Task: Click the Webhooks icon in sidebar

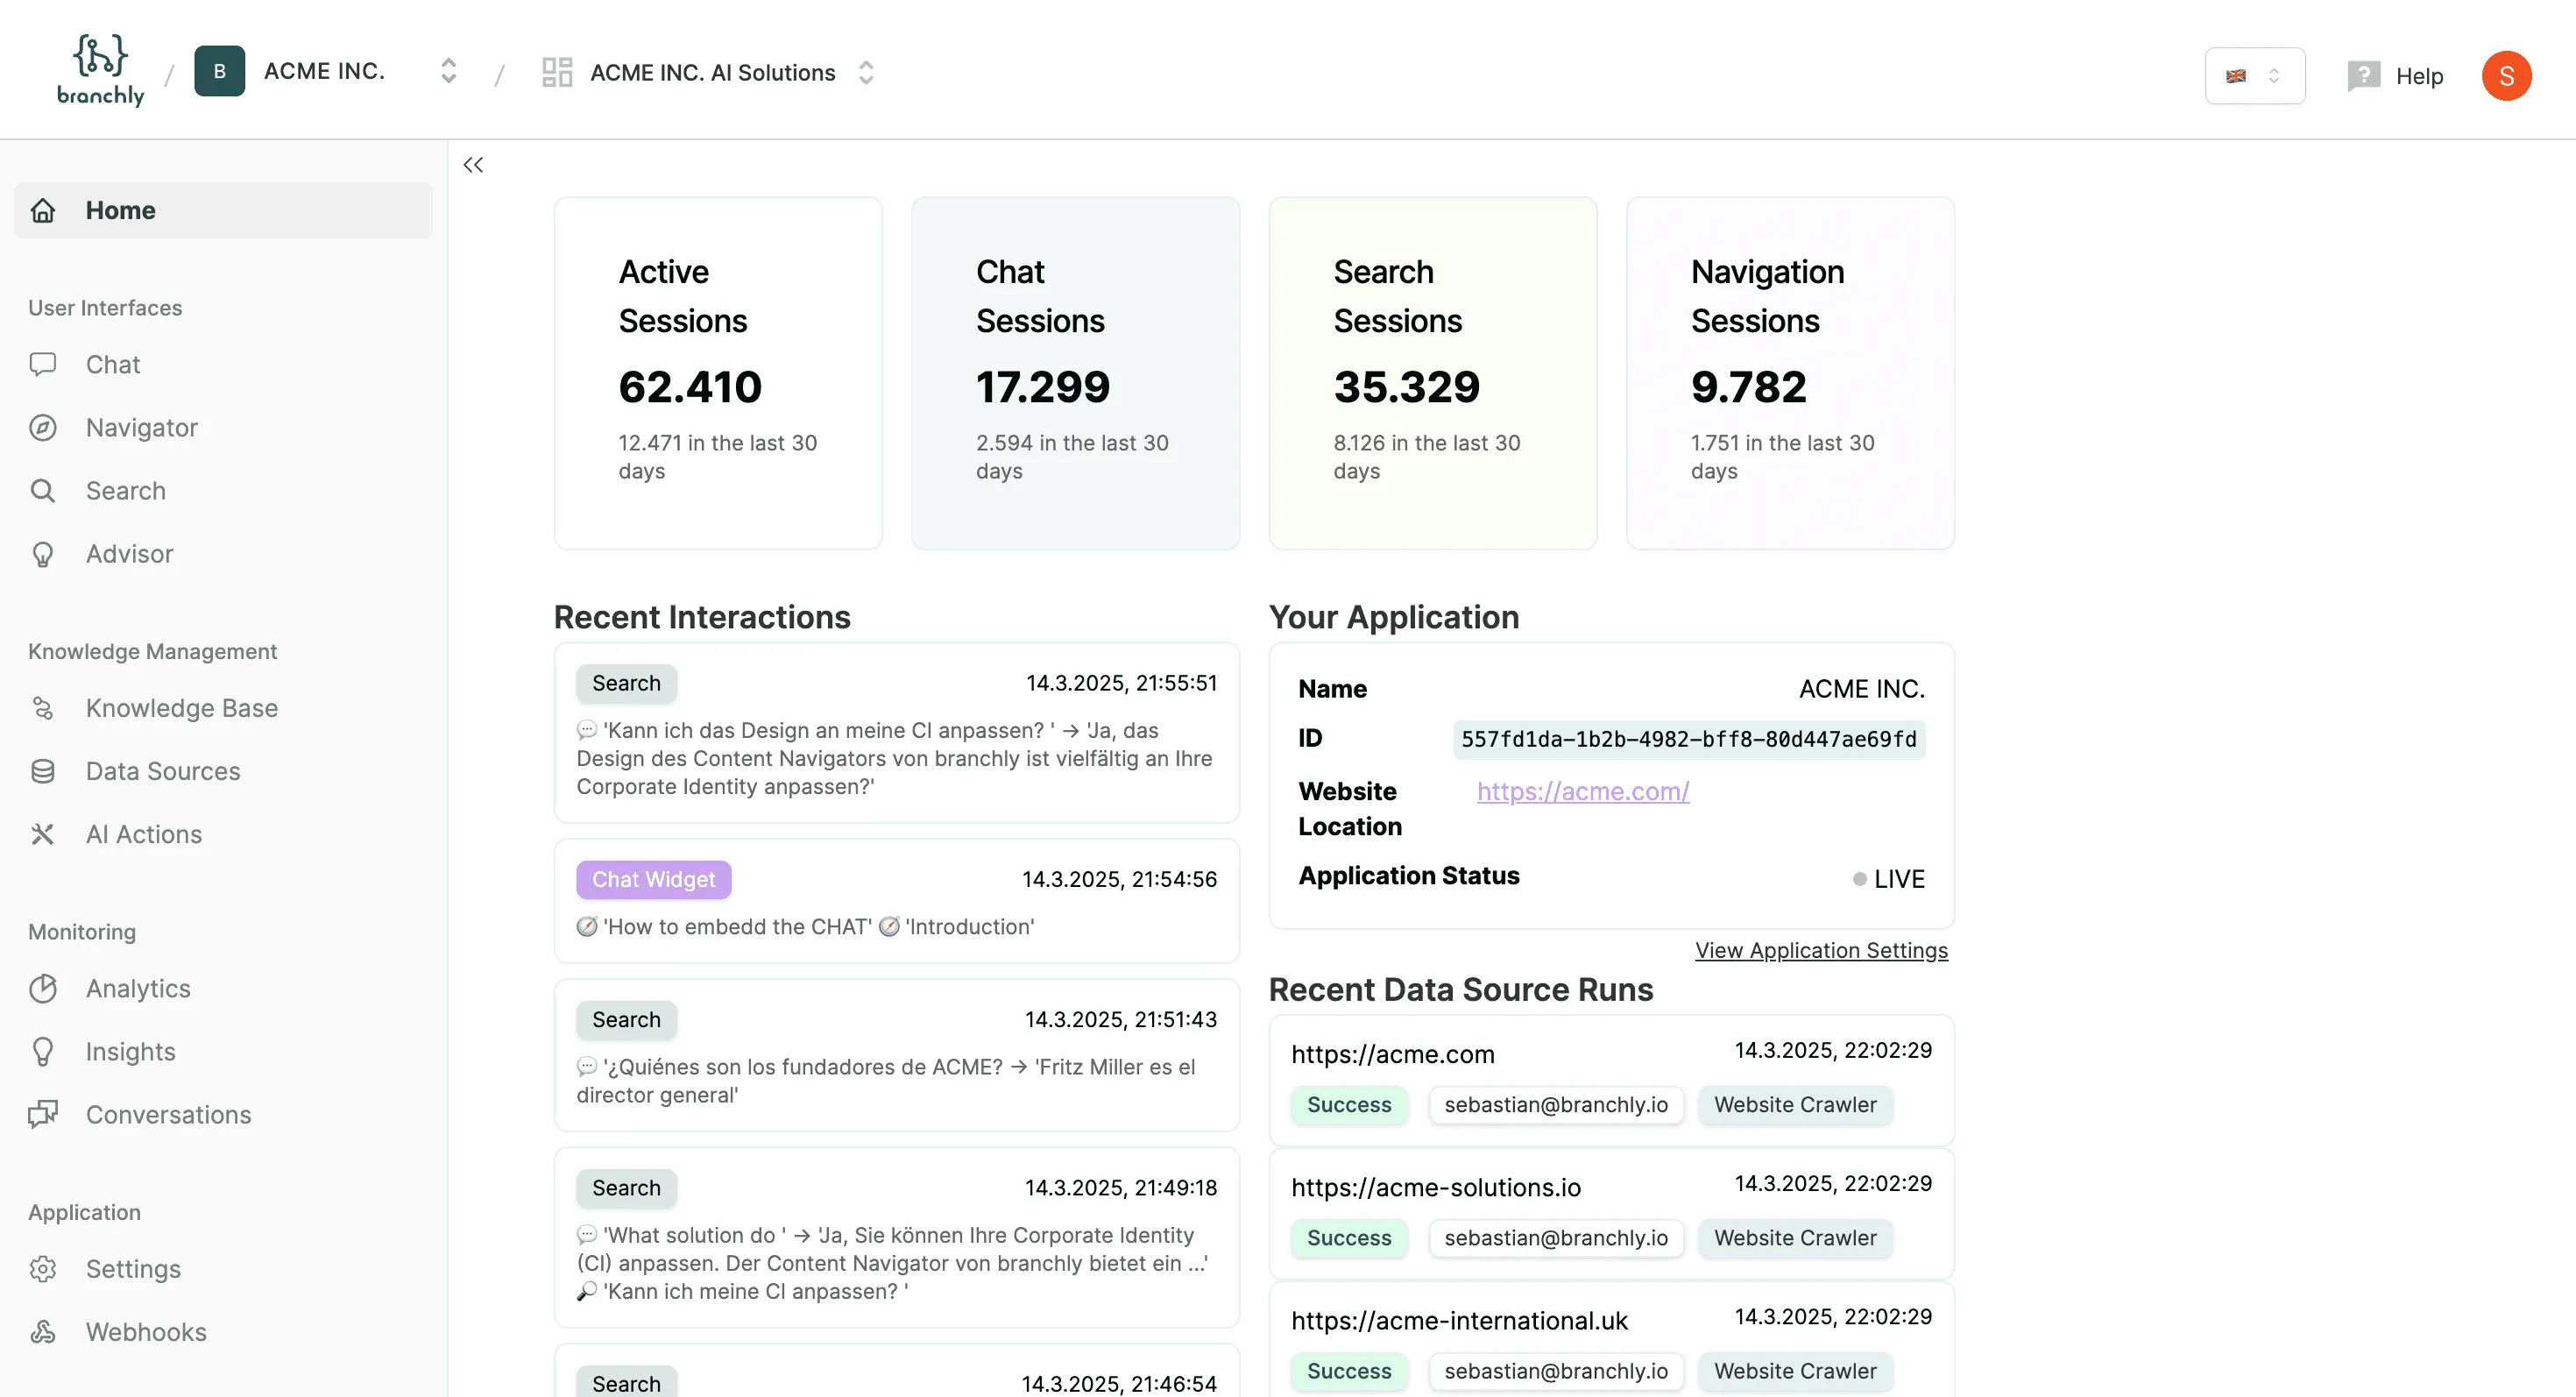Action: pos(43,1331)
